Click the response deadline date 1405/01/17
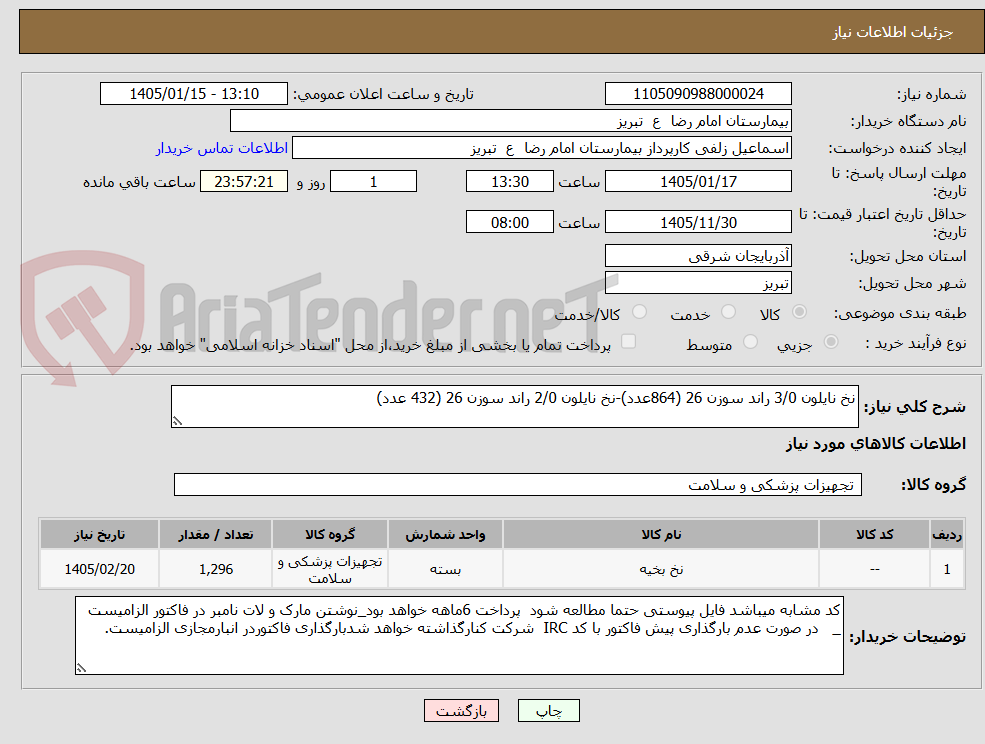Image resolution: width=985 pixels, height=744 pixels. (x=698, y=182)
